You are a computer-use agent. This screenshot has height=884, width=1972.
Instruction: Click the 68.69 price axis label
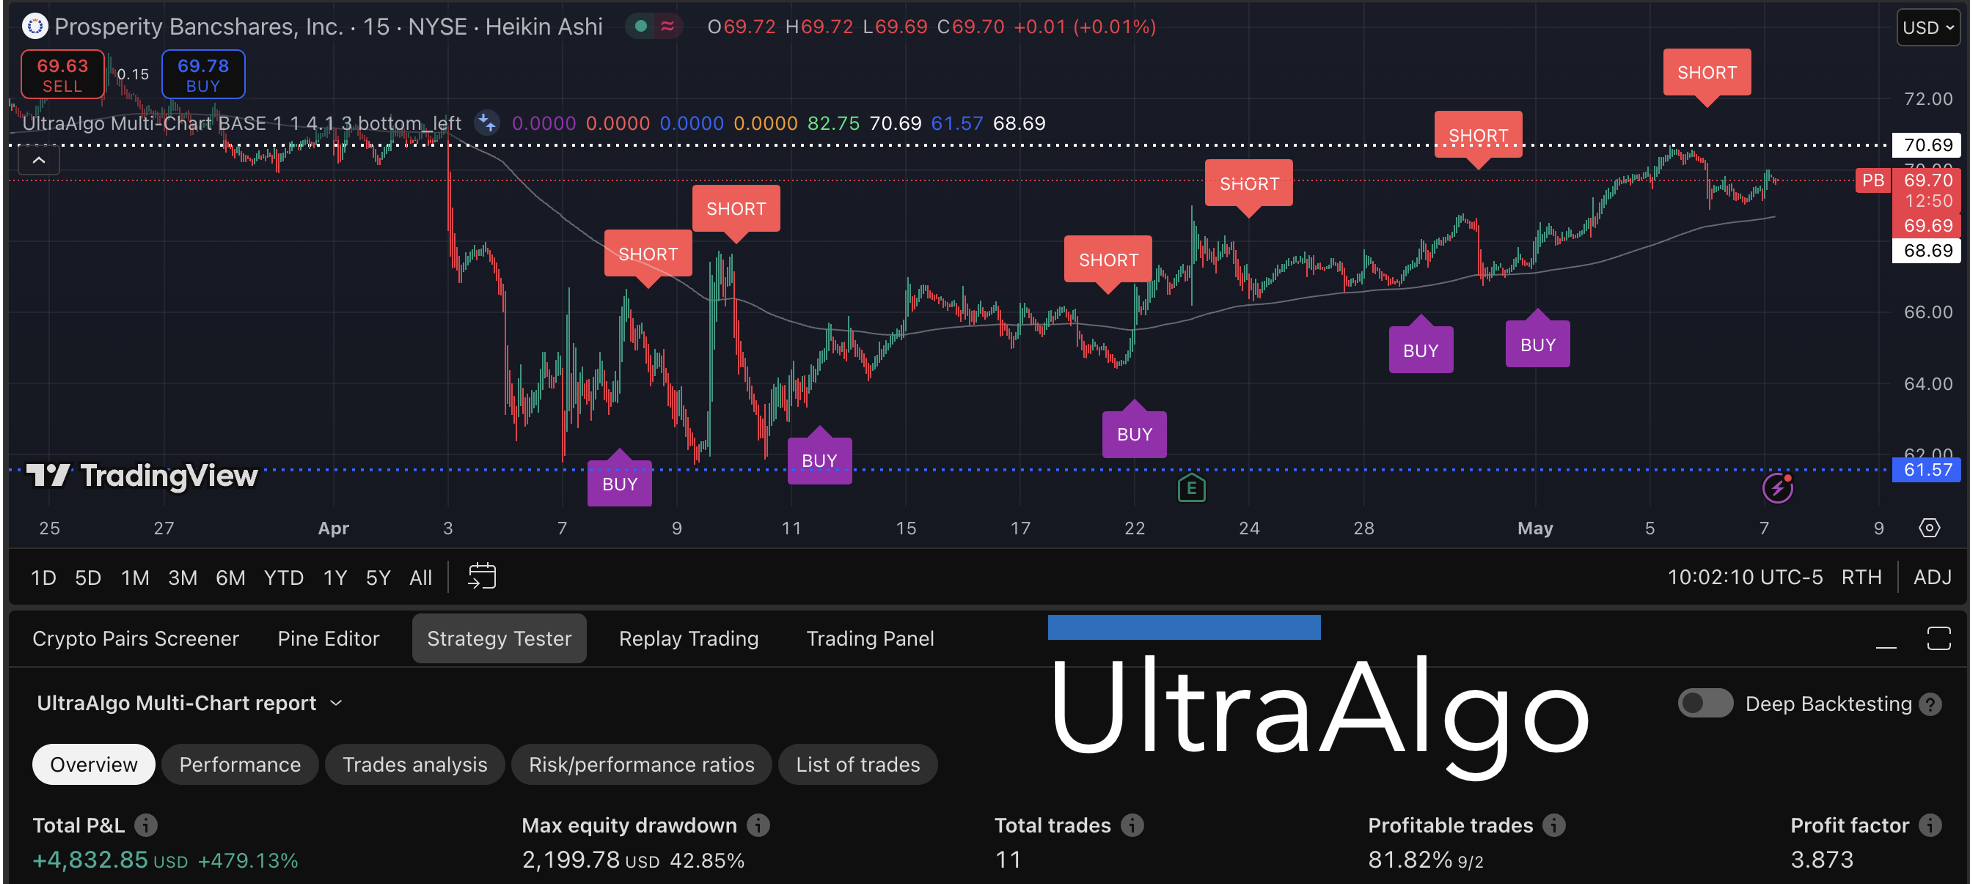[x=1927, y=251]
